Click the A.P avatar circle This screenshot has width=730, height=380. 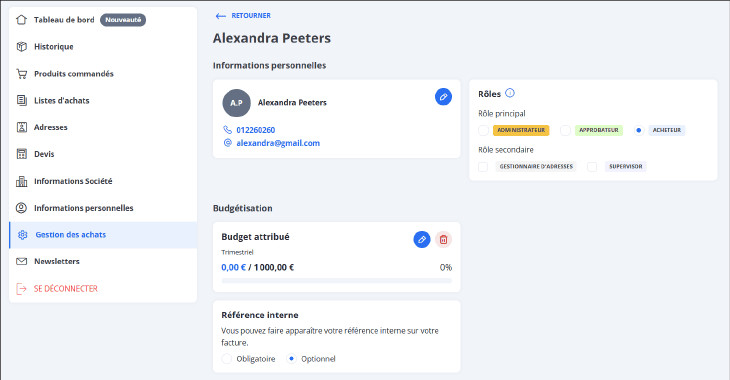point(237,103)
